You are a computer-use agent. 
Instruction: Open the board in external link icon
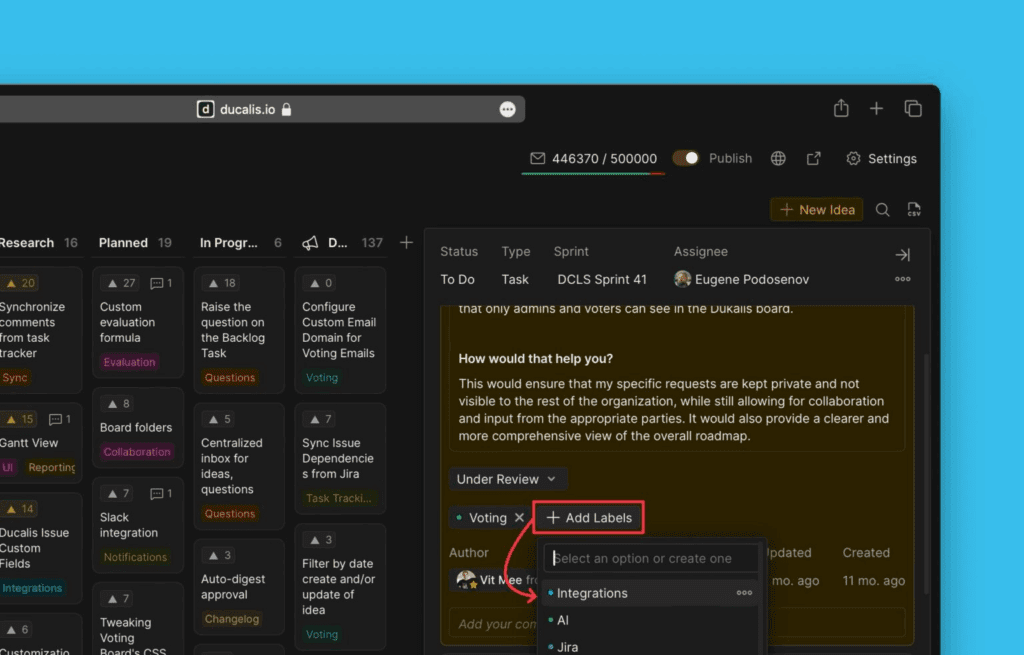click(814, 158)
